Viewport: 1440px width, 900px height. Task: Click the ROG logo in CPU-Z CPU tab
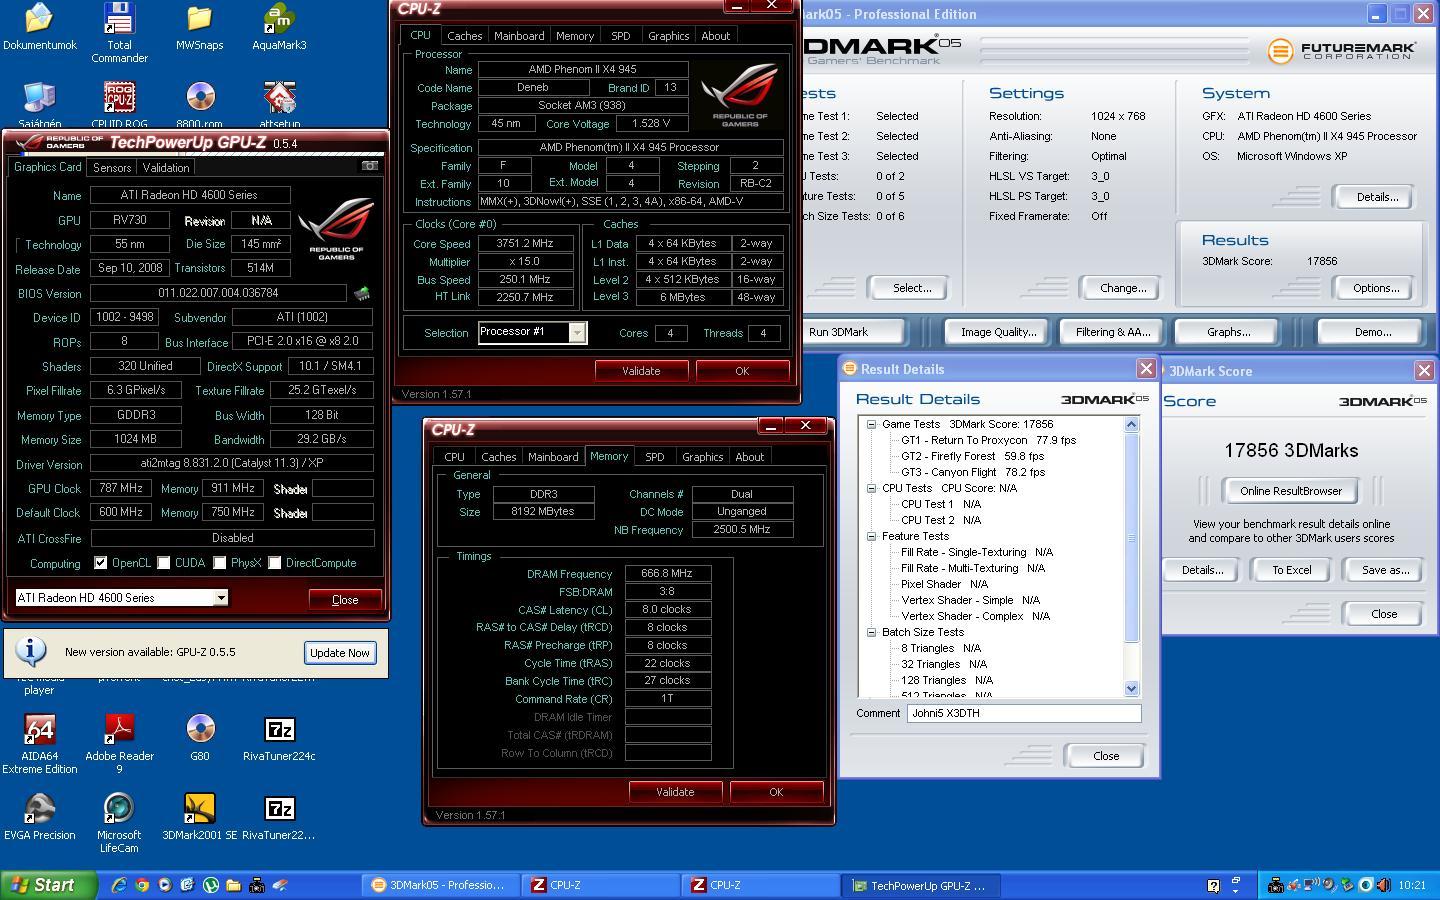[739, 95]
